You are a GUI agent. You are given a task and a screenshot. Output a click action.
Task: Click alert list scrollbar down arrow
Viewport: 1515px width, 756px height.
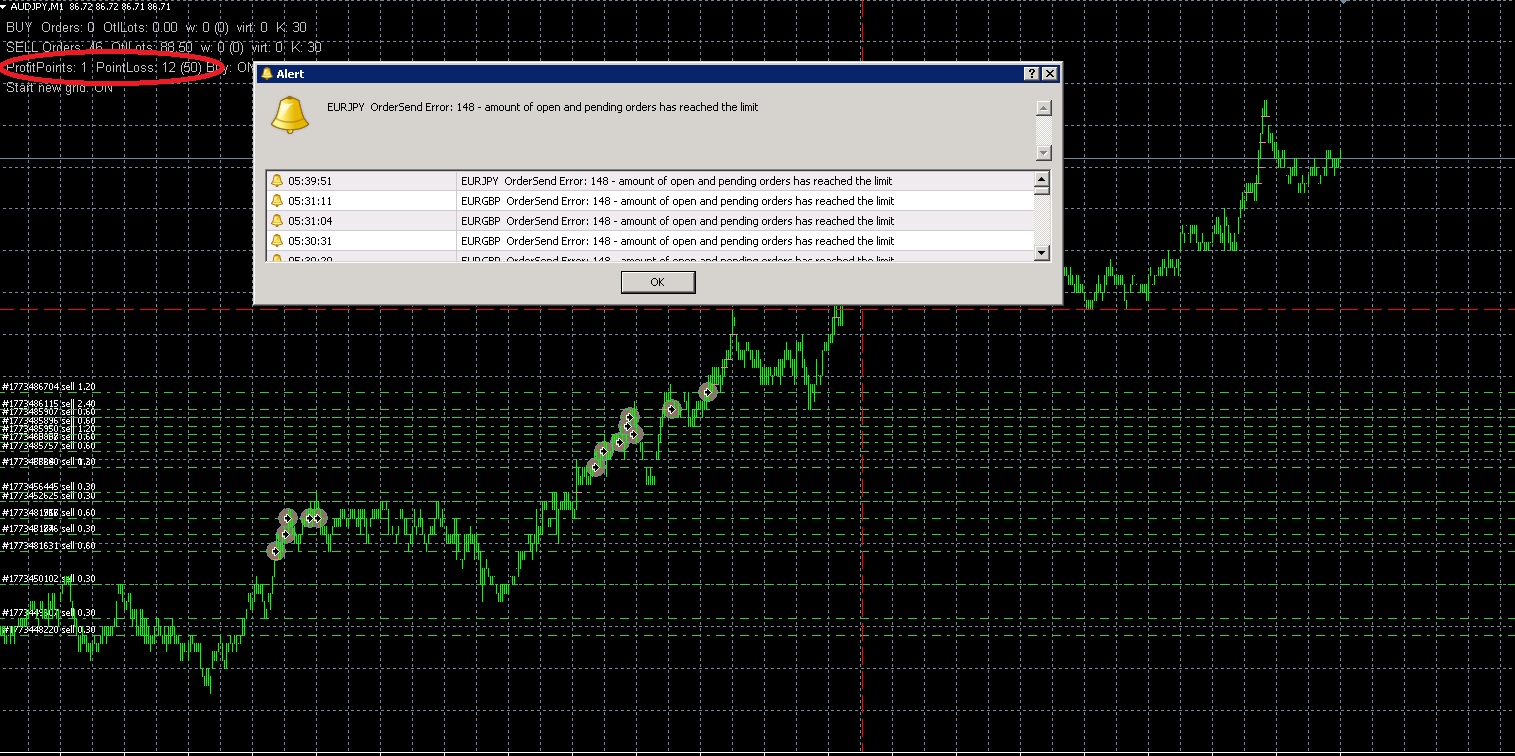(x=1042, y=253)
